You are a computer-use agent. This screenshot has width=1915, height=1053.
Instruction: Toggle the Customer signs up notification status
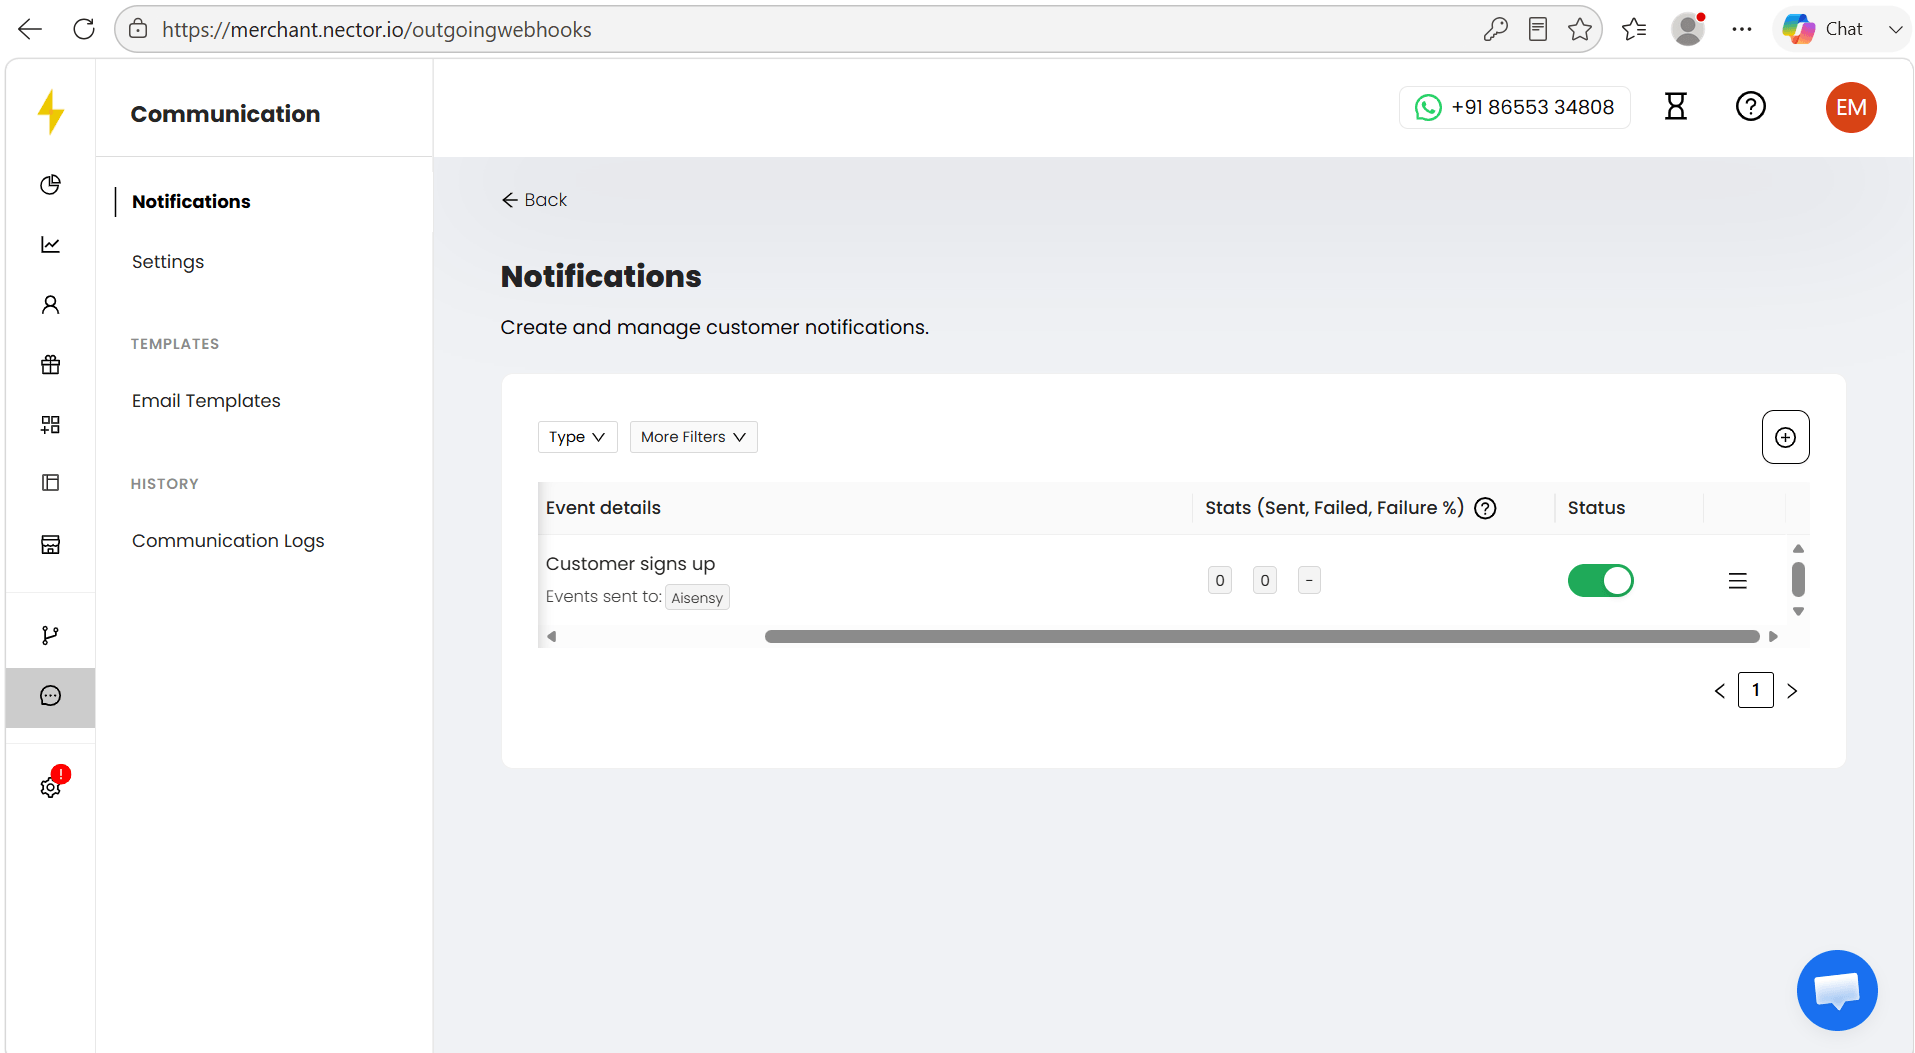1600,581
